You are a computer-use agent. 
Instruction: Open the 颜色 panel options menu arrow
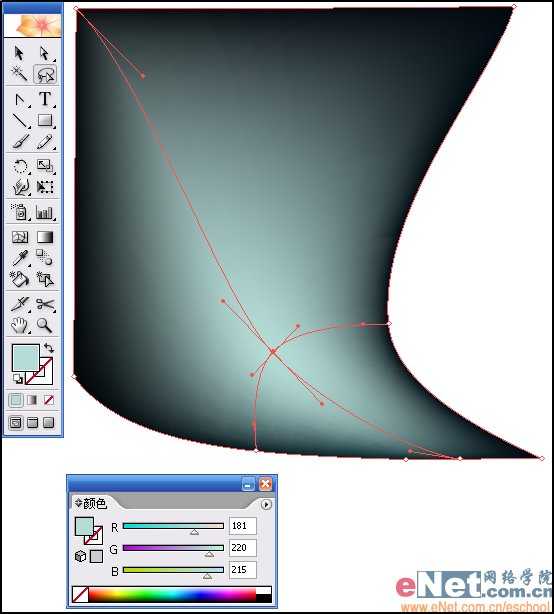[266, 504]
